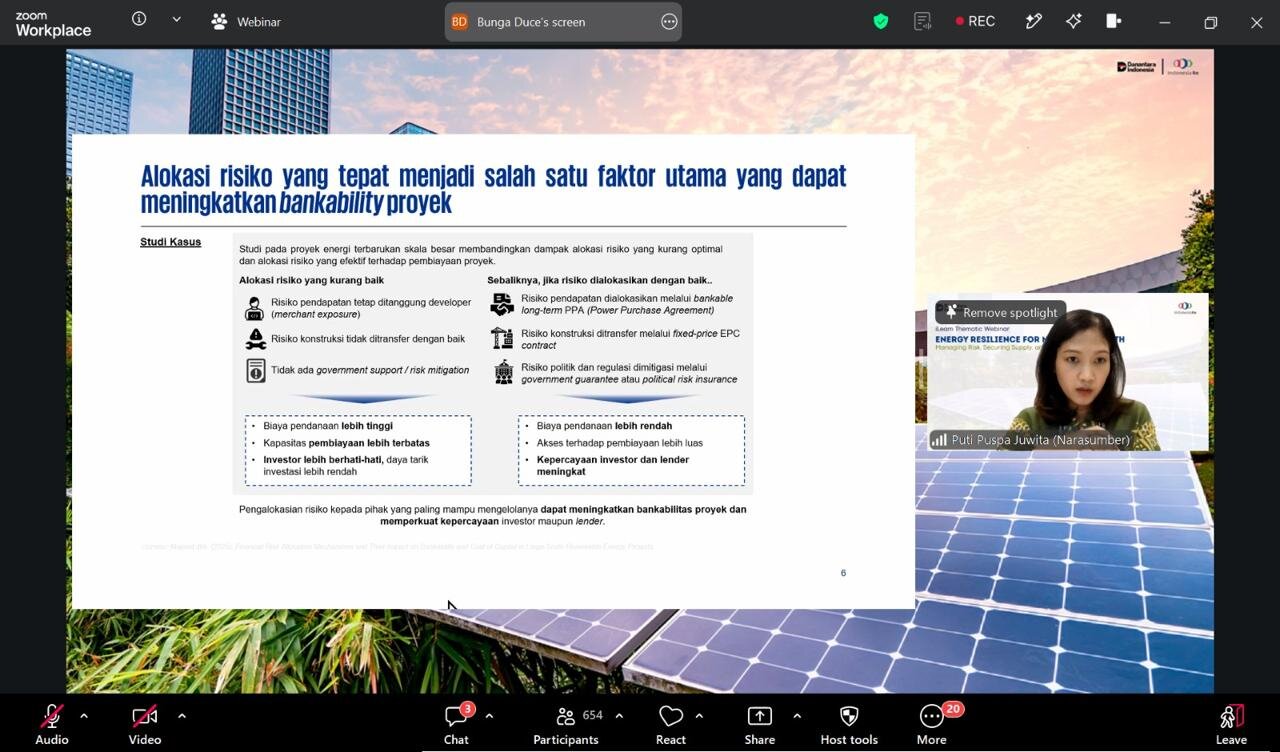
Task: Expand the video options chevron
Action: click(181, 715)
